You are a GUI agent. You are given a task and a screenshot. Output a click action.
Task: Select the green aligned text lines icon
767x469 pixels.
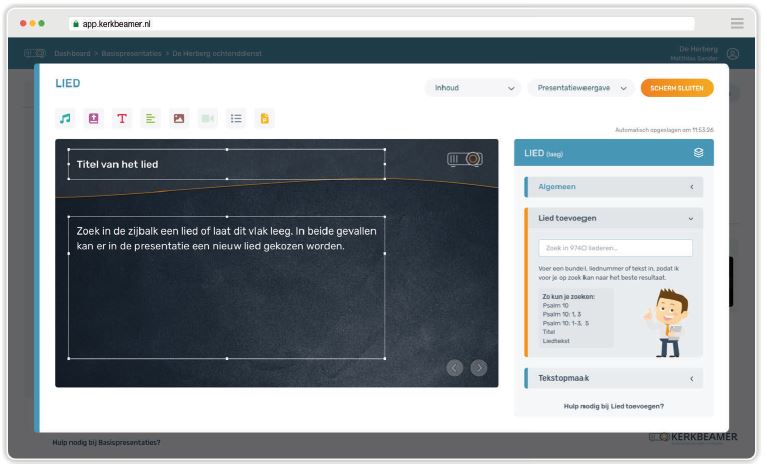[x=151, y=118]
